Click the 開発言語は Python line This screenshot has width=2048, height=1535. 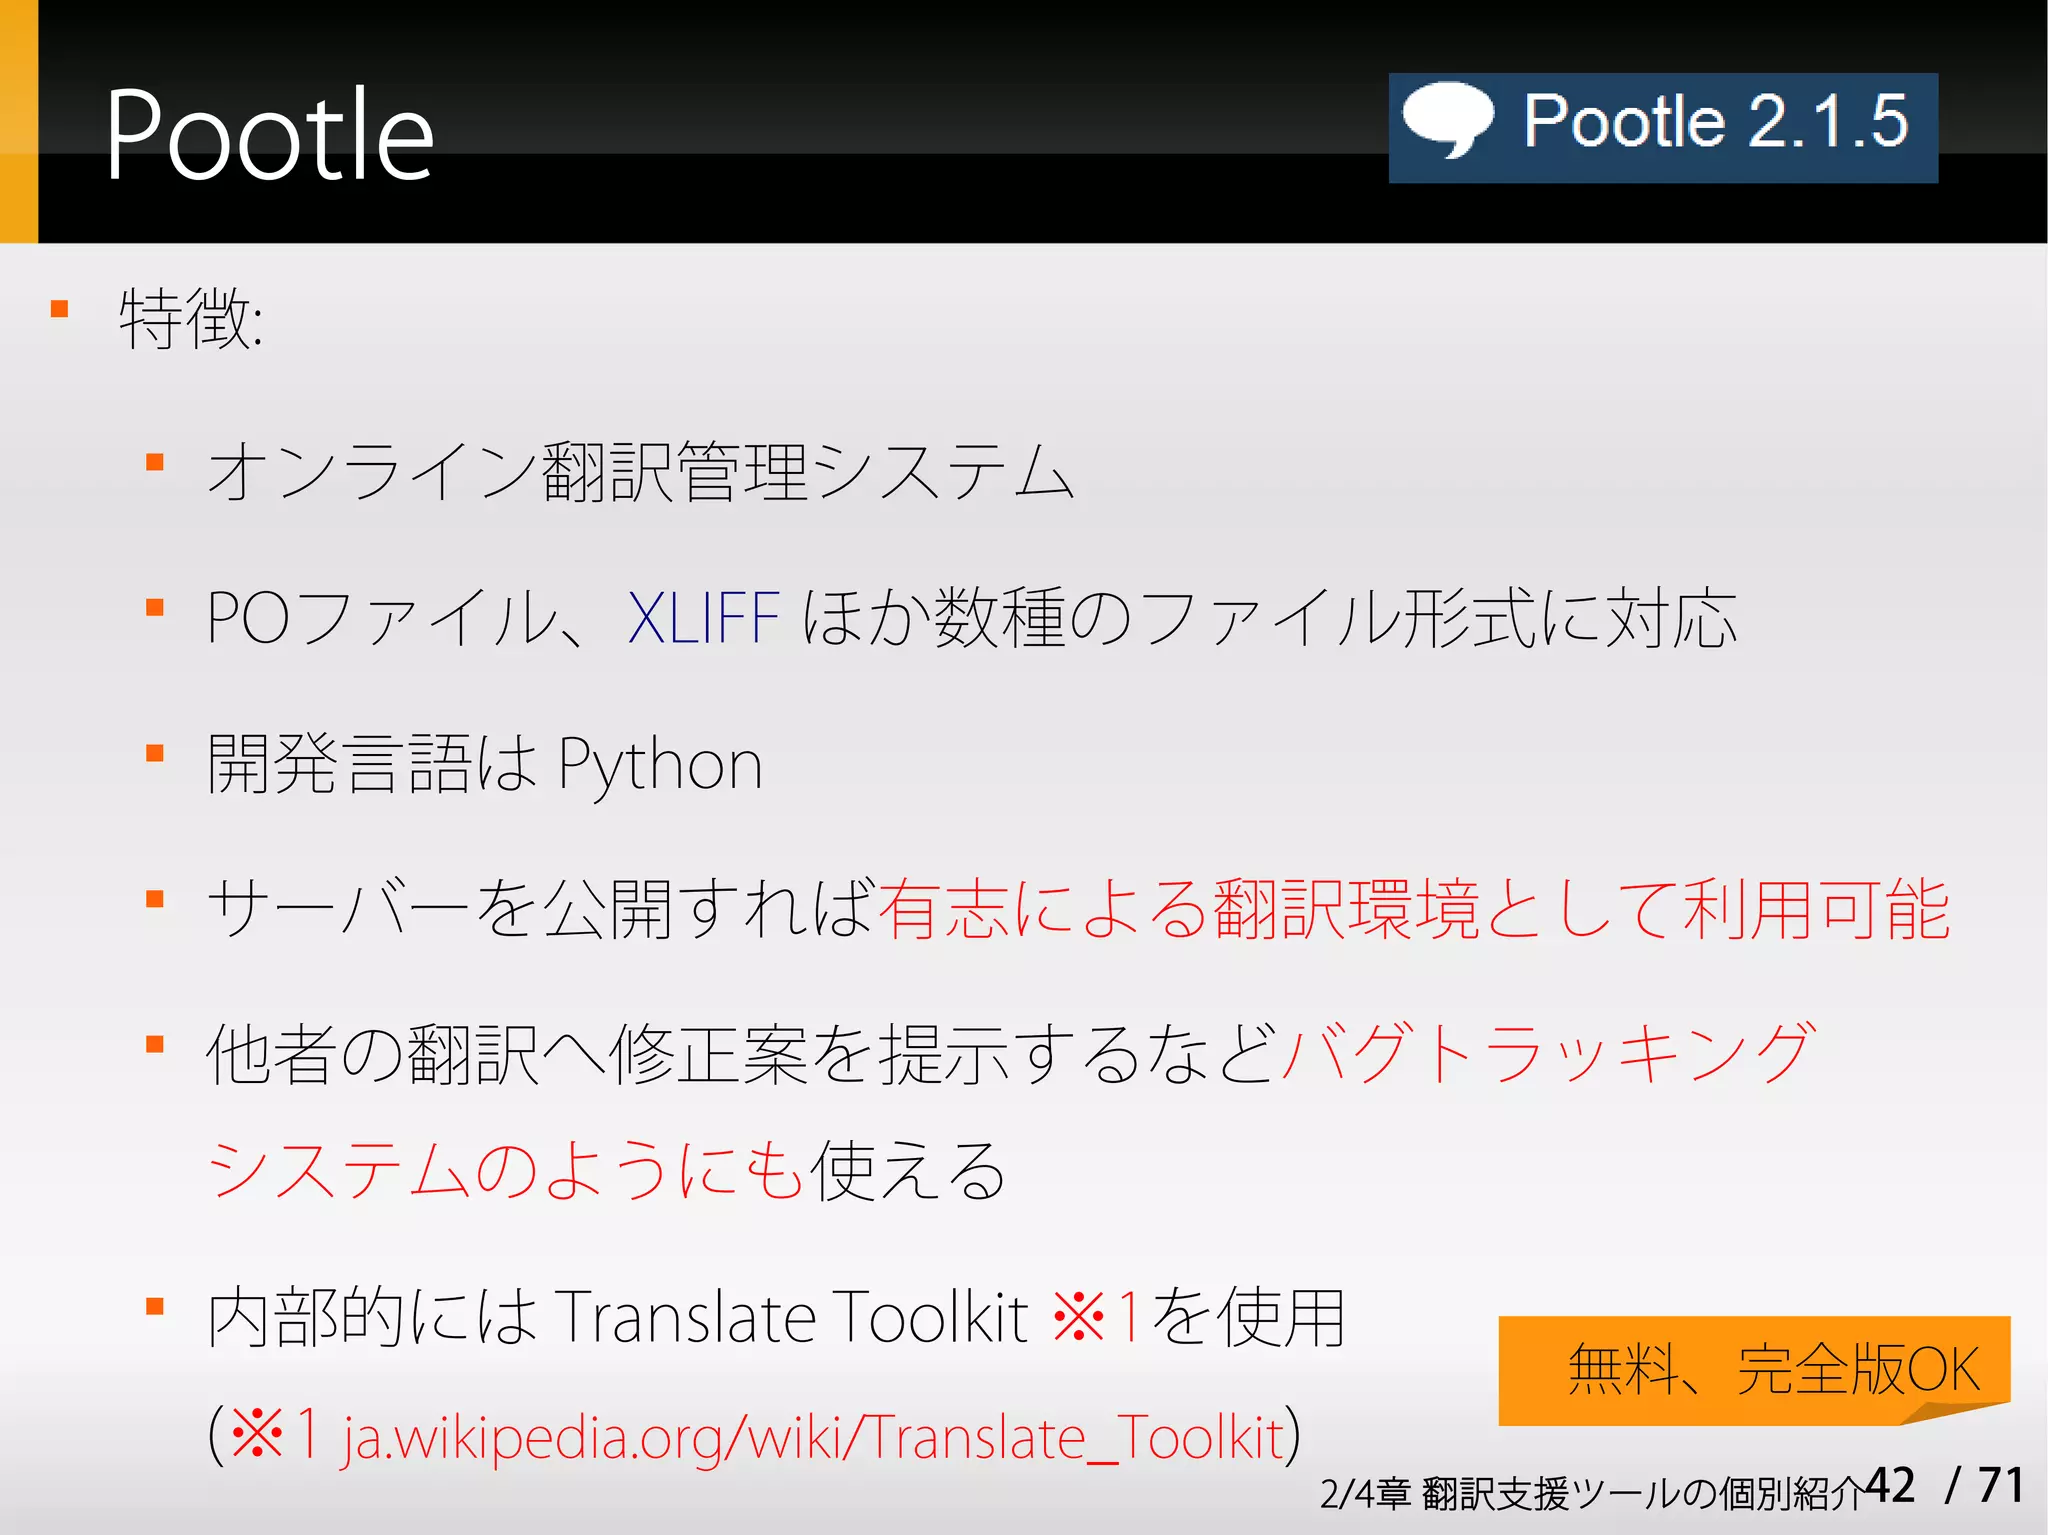pos(485,764)
